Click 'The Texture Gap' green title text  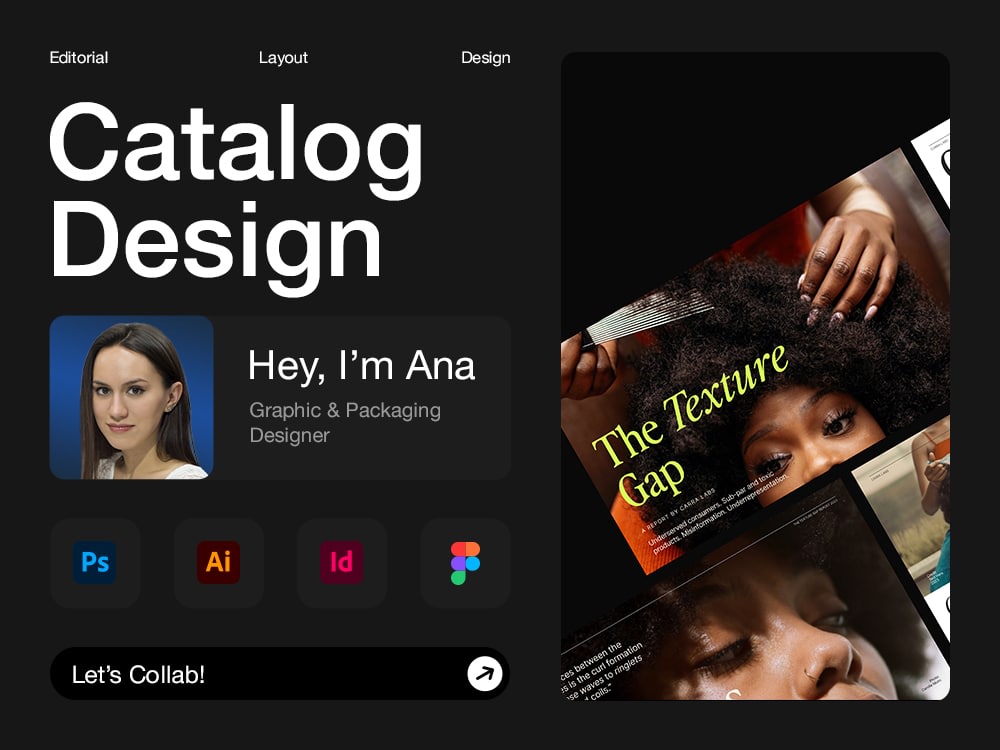tap(689, 426)
